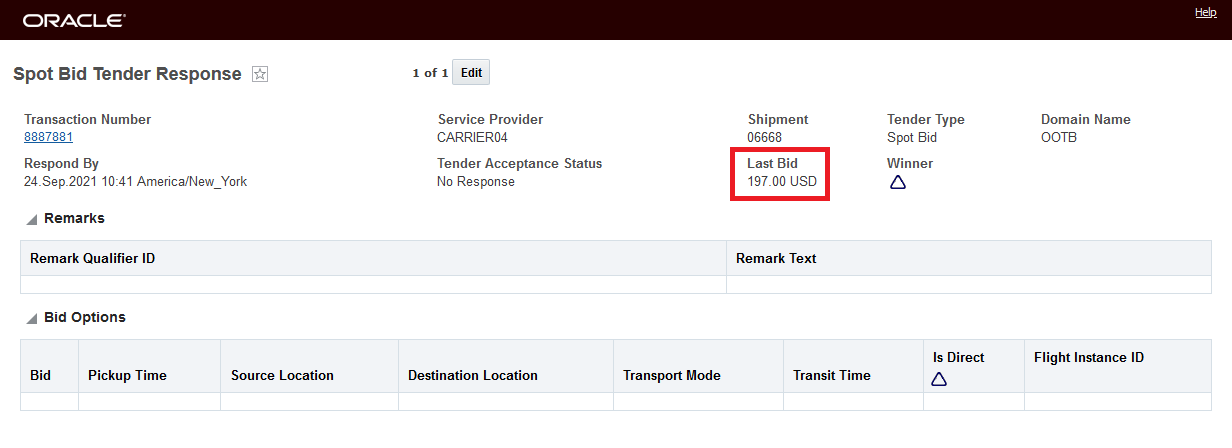Click the Transit Time column header

click(x=831, y=375)
